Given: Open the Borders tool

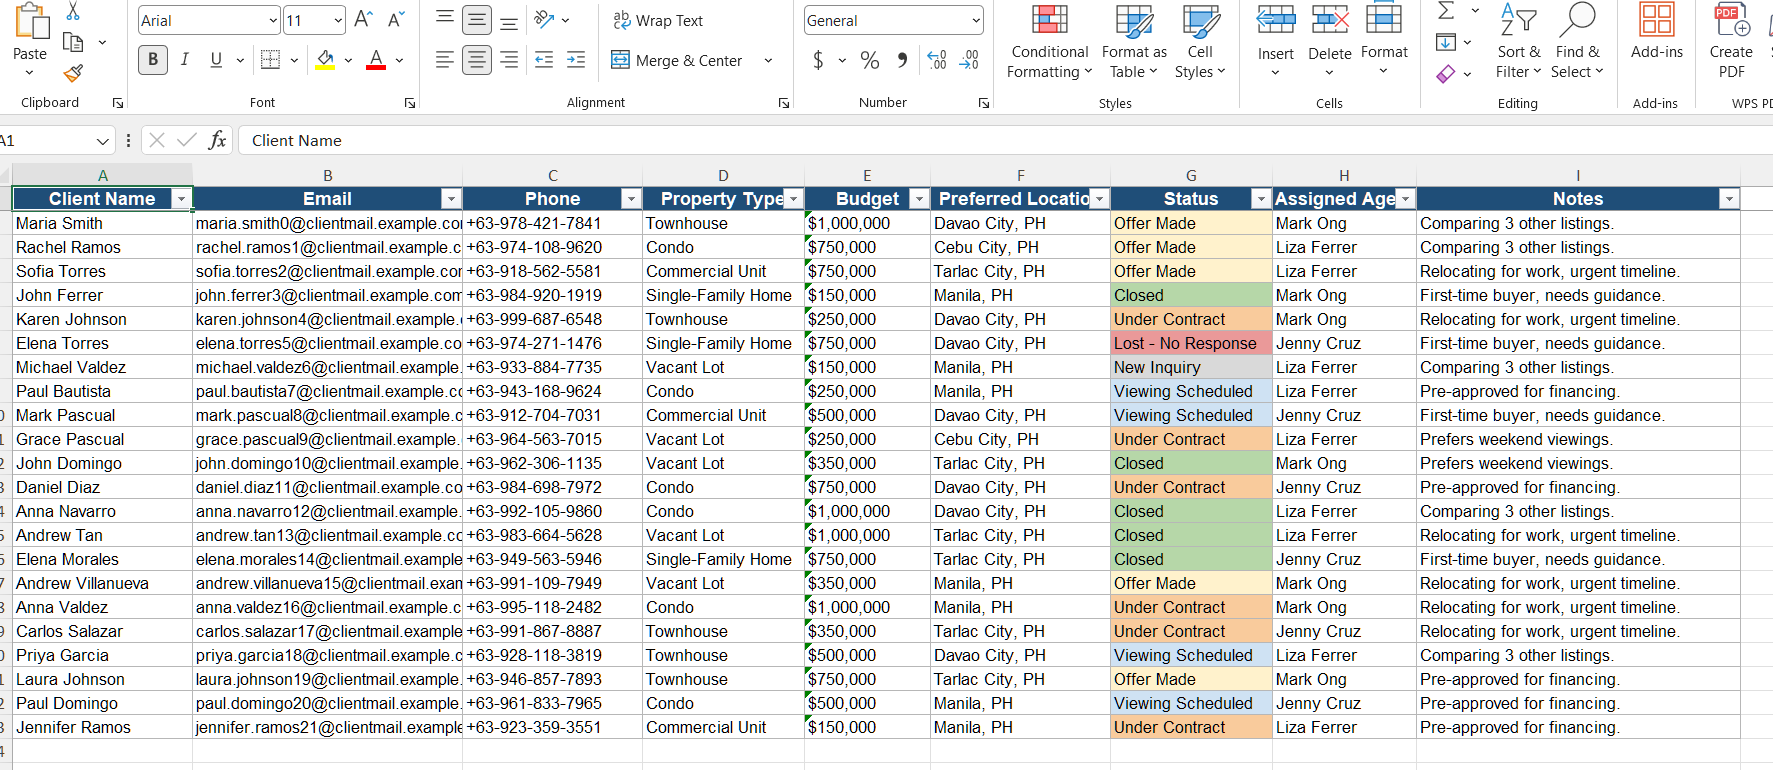Looking at the screenshot, I should coord(270,60).
